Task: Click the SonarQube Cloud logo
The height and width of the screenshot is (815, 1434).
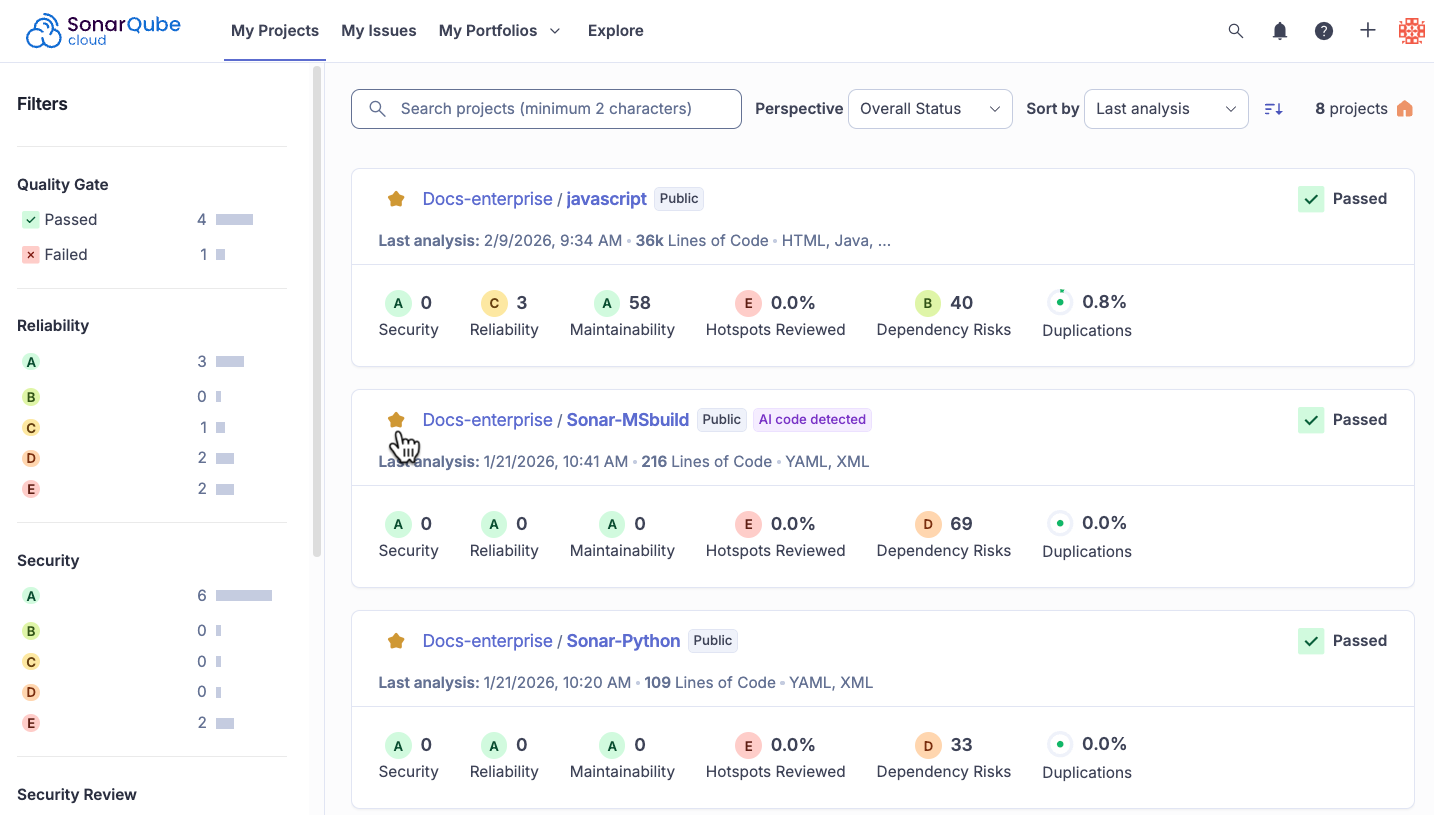Action: (x=103, y=31)
